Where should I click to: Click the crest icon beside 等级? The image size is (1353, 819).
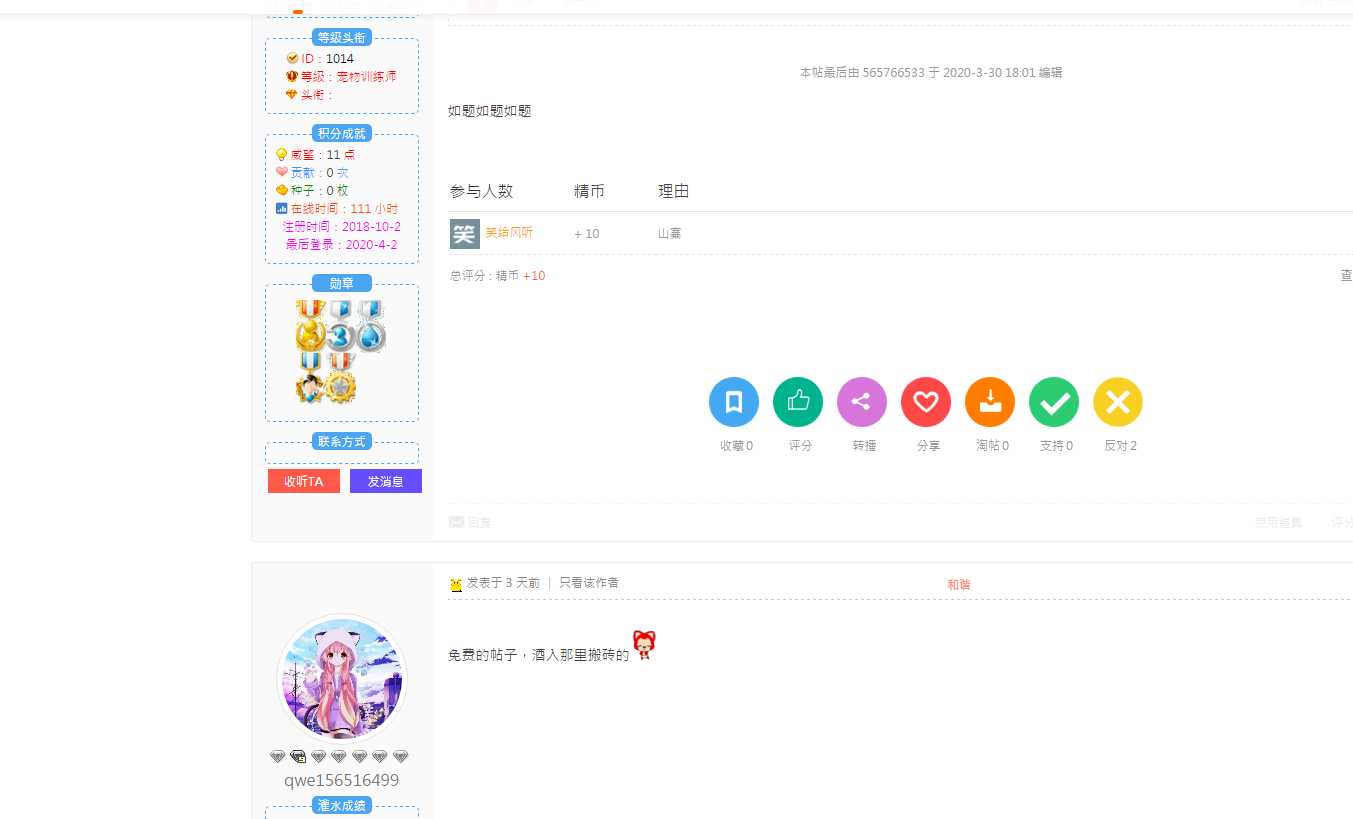coord(292,76)
